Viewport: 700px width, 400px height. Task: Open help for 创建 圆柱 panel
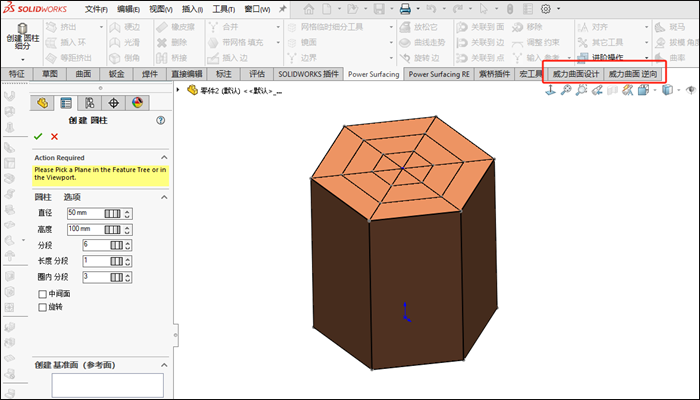pyautogui.click(x=161, y=120)
